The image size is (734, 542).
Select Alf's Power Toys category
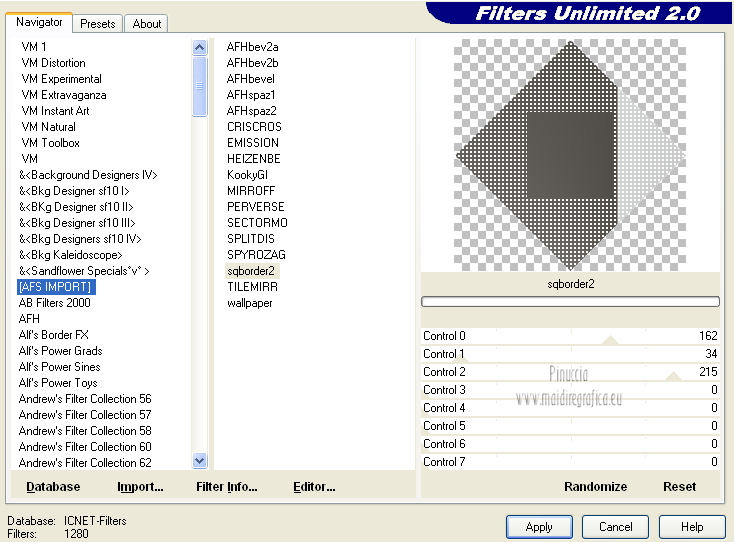pos(58,383)
